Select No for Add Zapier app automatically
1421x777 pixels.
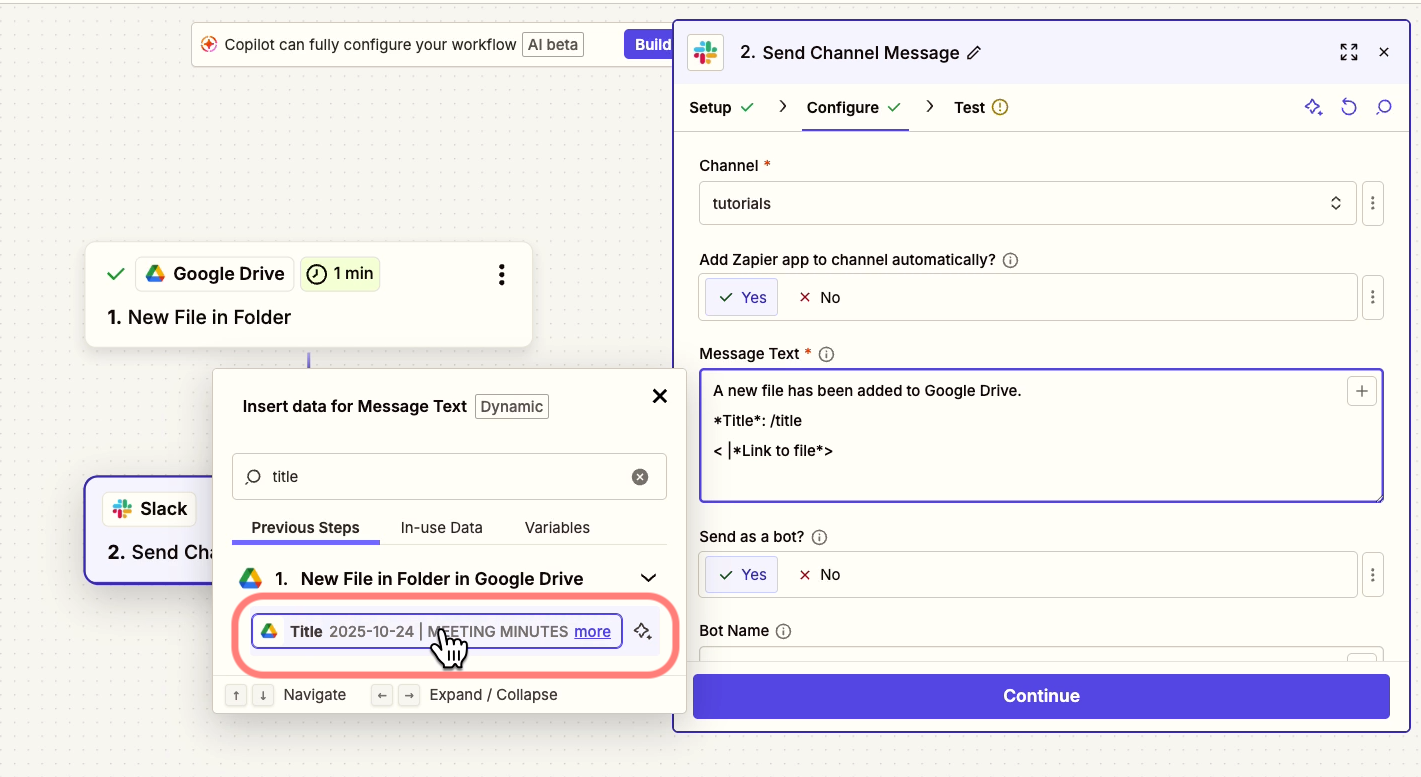[x=819, y=297]
